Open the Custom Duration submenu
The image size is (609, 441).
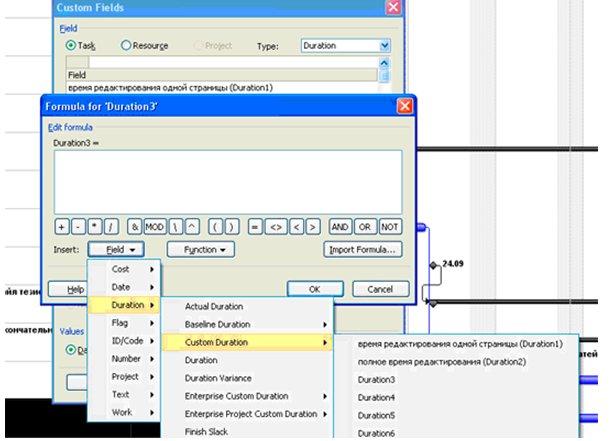click(x=247, y=342)
